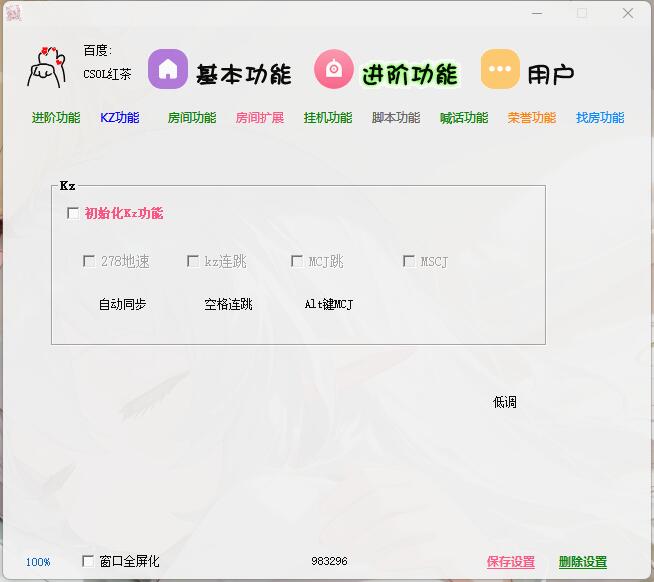Screen dimensions: 654x582
Task: Click the 删除设置 link
Action: 583,562
